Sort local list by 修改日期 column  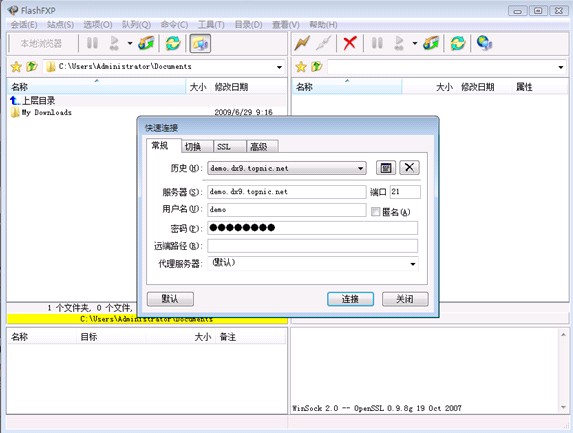pos(248,87)
